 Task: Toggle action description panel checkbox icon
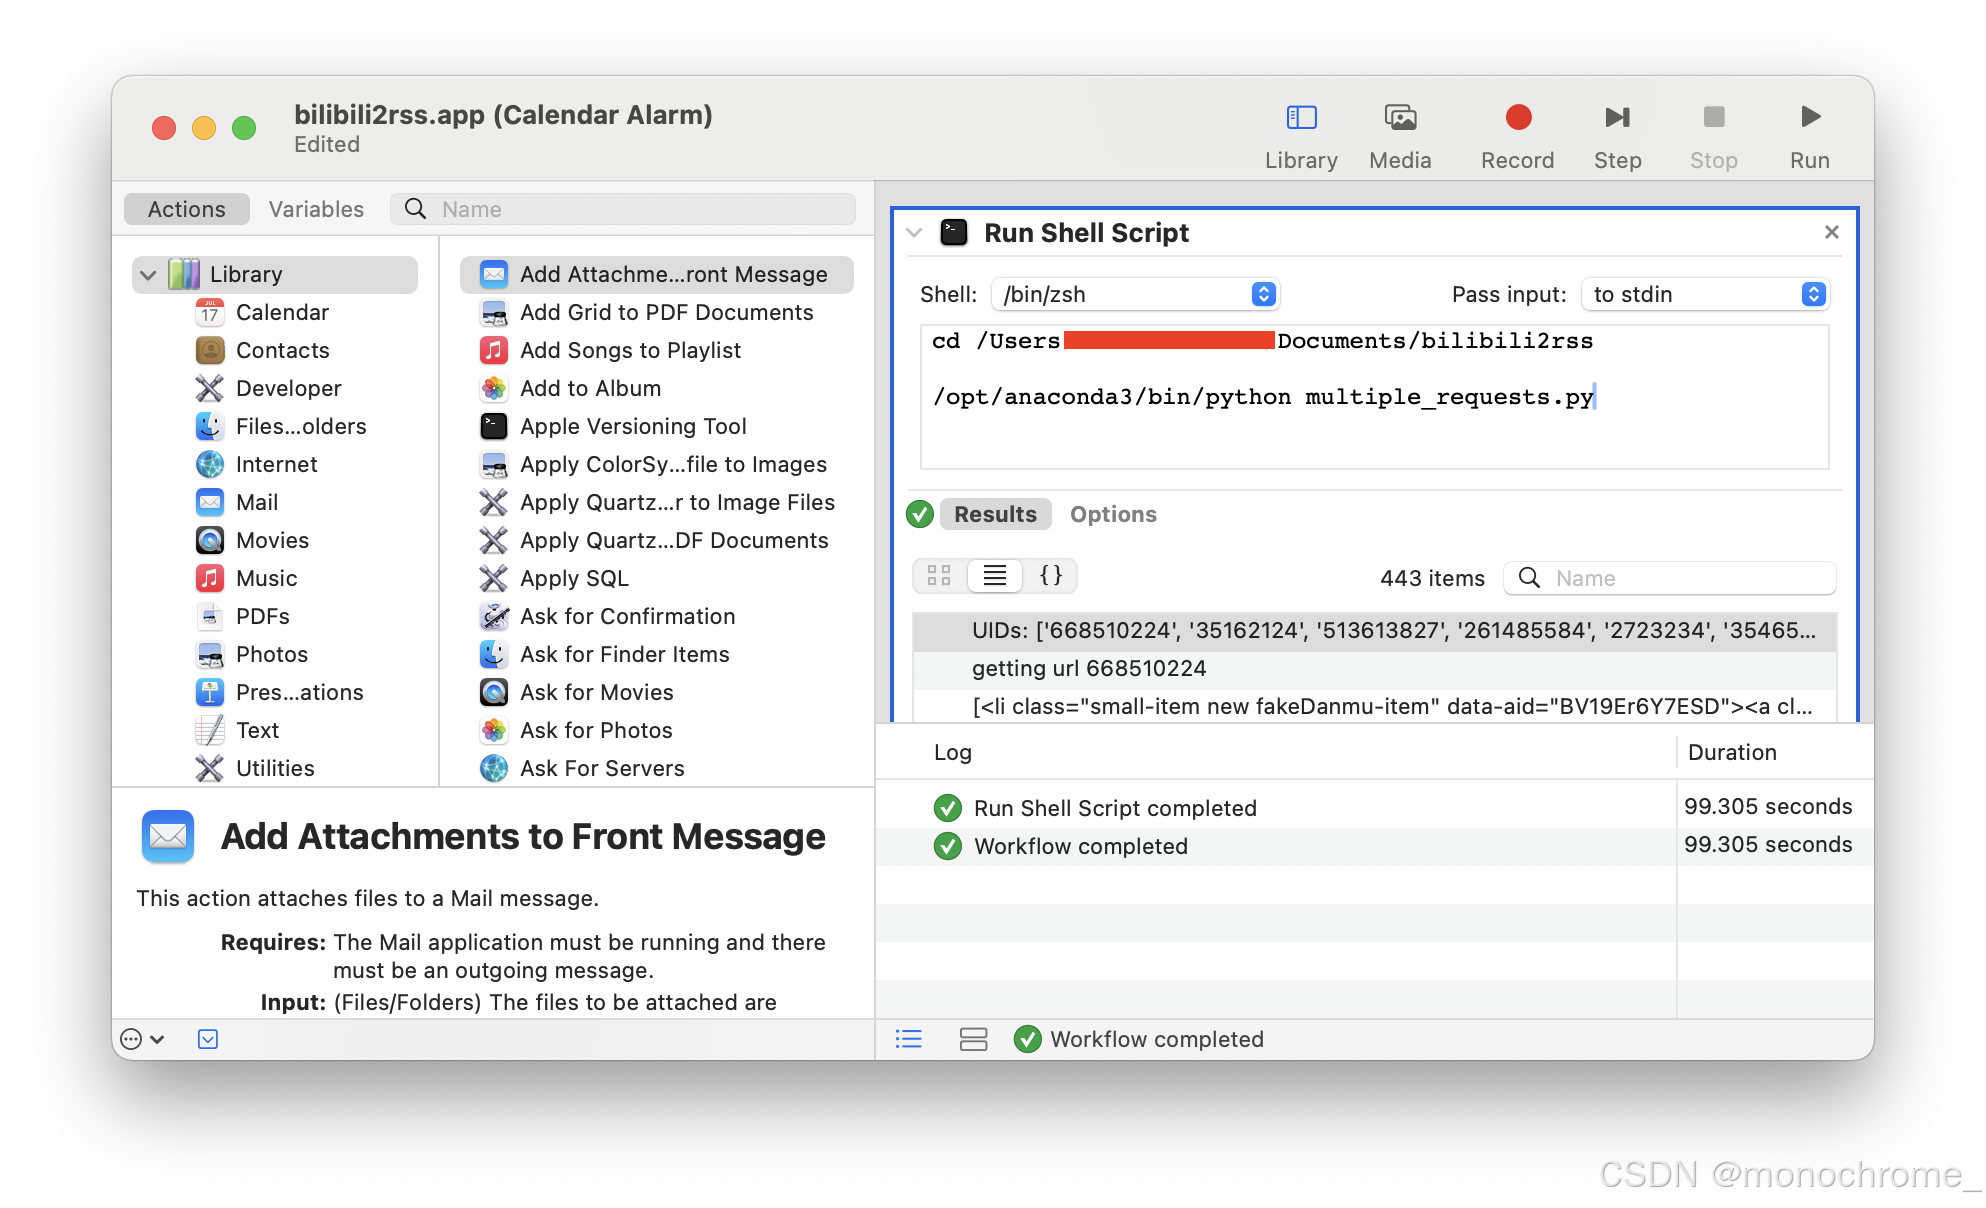pos(208,1039)
